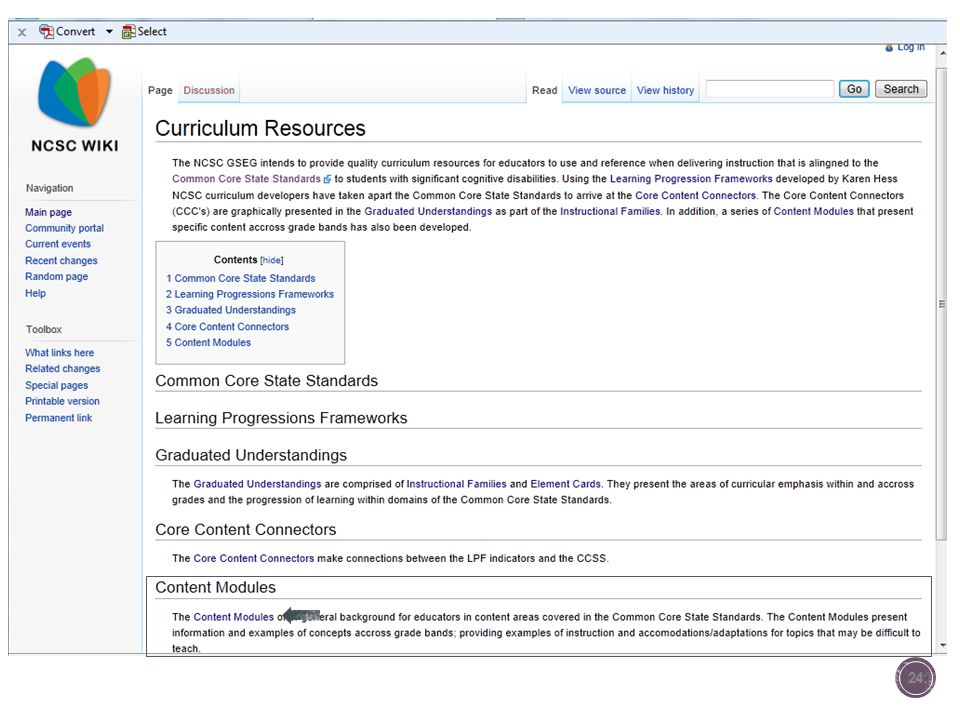Hide the Contents box via [hide]
The width and height of the screenshot is (960, 720).
click(x=272, y=260)
